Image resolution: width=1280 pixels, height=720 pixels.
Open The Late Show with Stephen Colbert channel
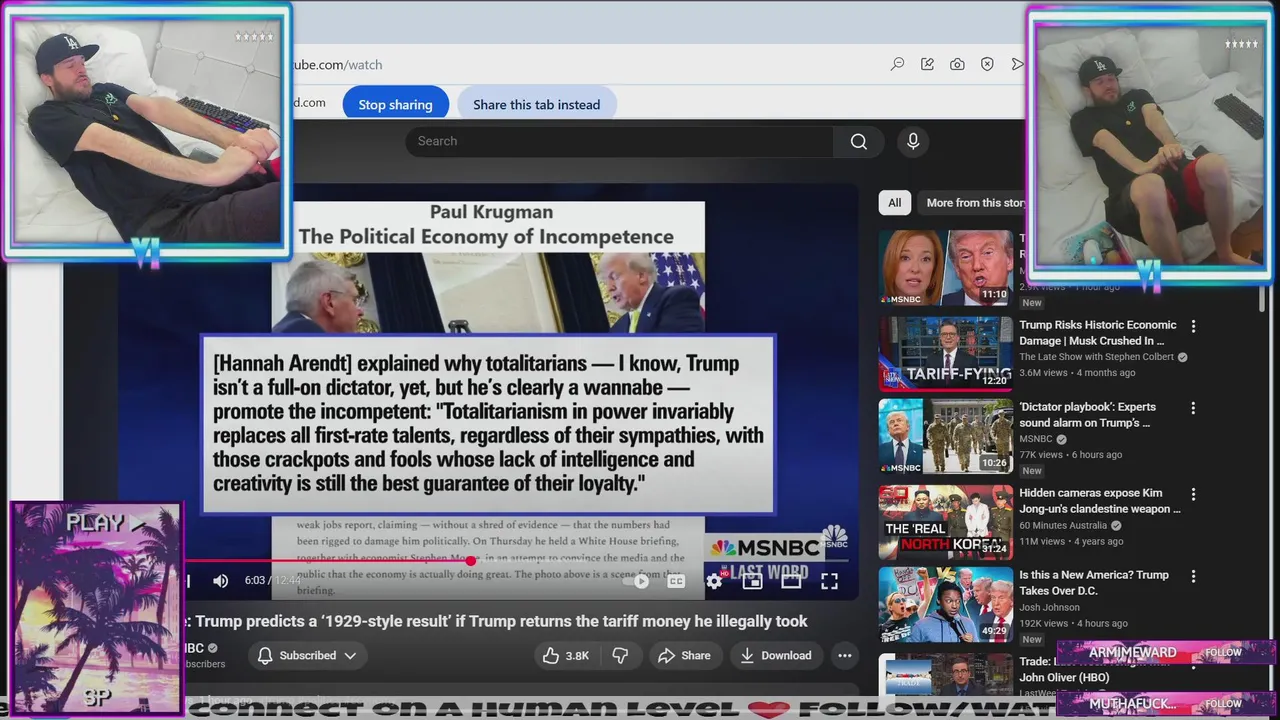click(1096, 357)
